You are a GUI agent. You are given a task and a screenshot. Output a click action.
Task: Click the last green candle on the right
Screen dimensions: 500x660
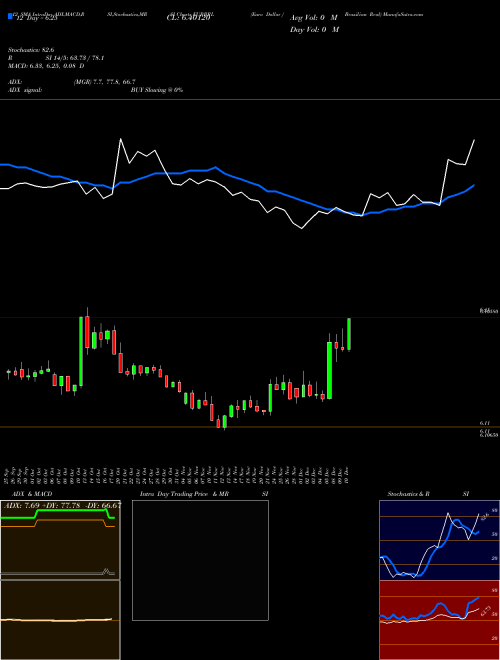pyautogui.click(x=349, y=334)
